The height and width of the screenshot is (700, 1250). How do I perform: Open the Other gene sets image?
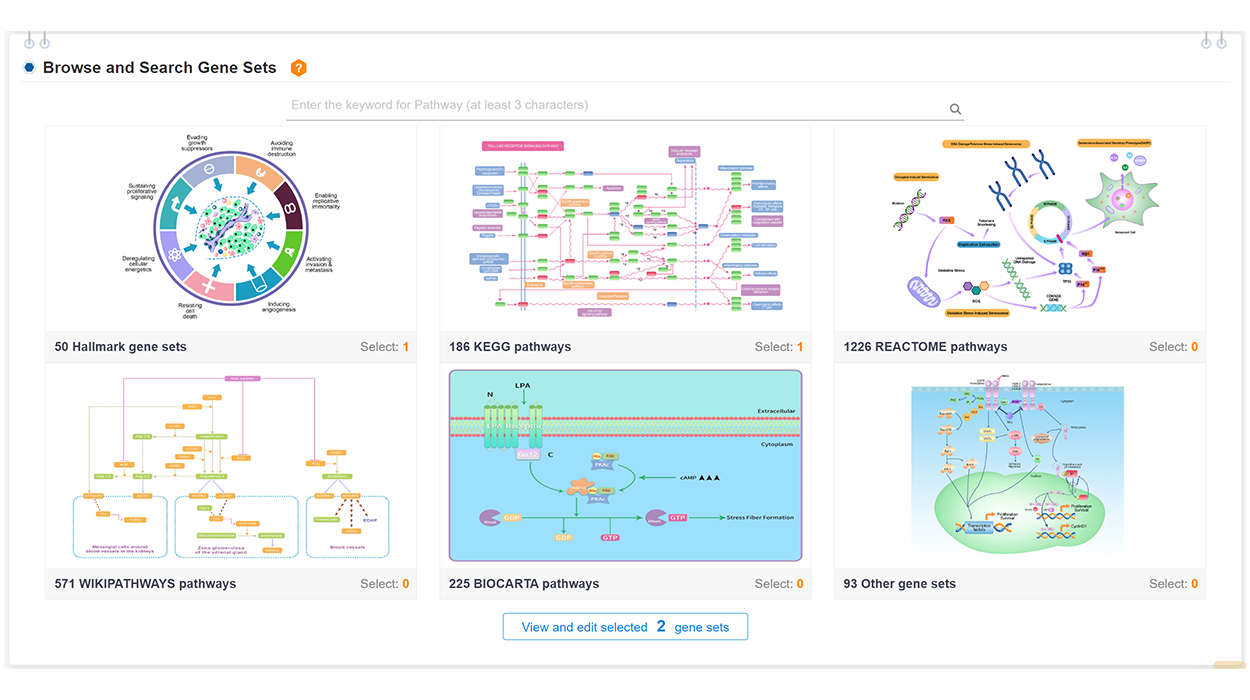pos(1019,466)
